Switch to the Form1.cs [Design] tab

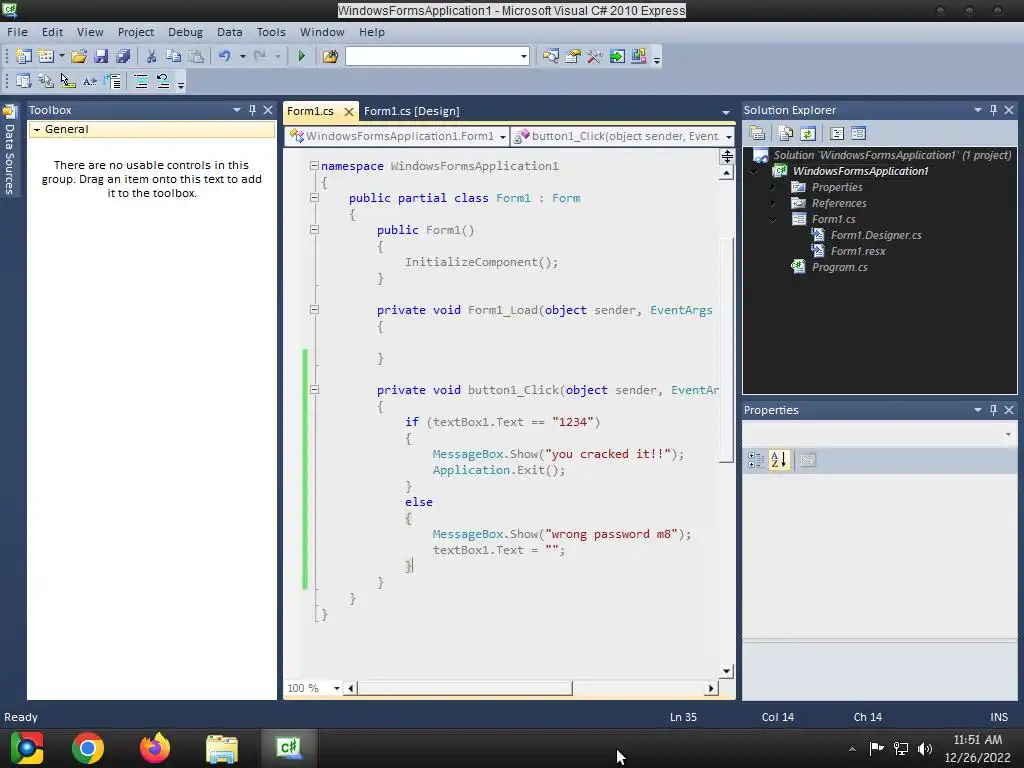click(x=411, y=111)
